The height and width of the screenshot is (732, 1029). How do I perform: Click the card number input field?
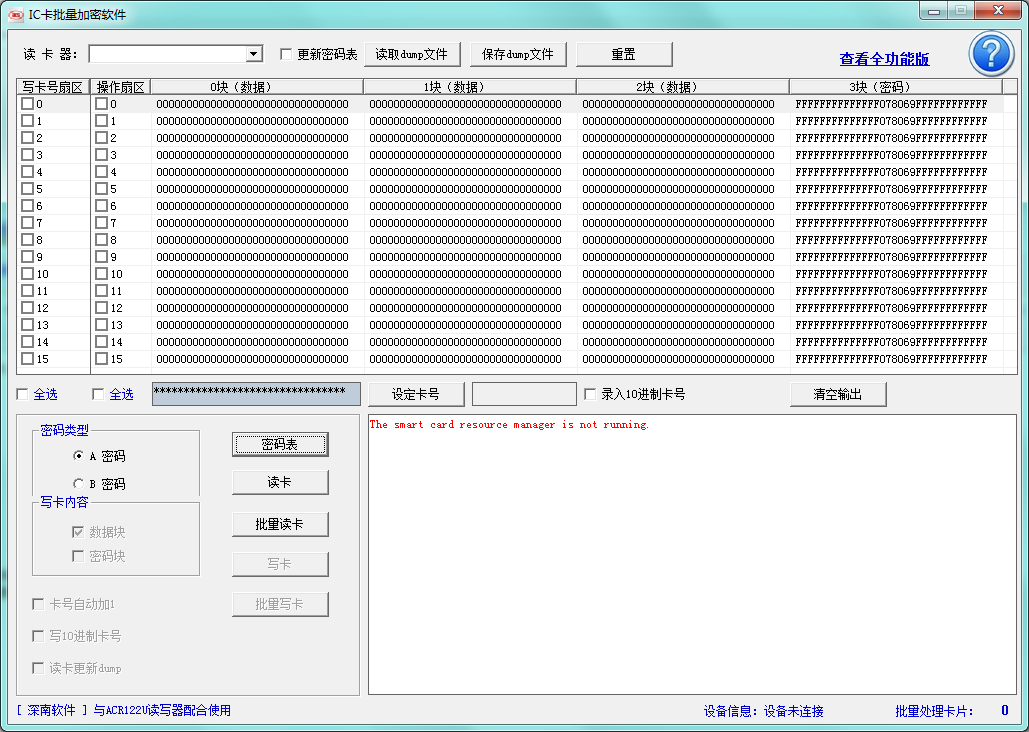coord(524,394)
